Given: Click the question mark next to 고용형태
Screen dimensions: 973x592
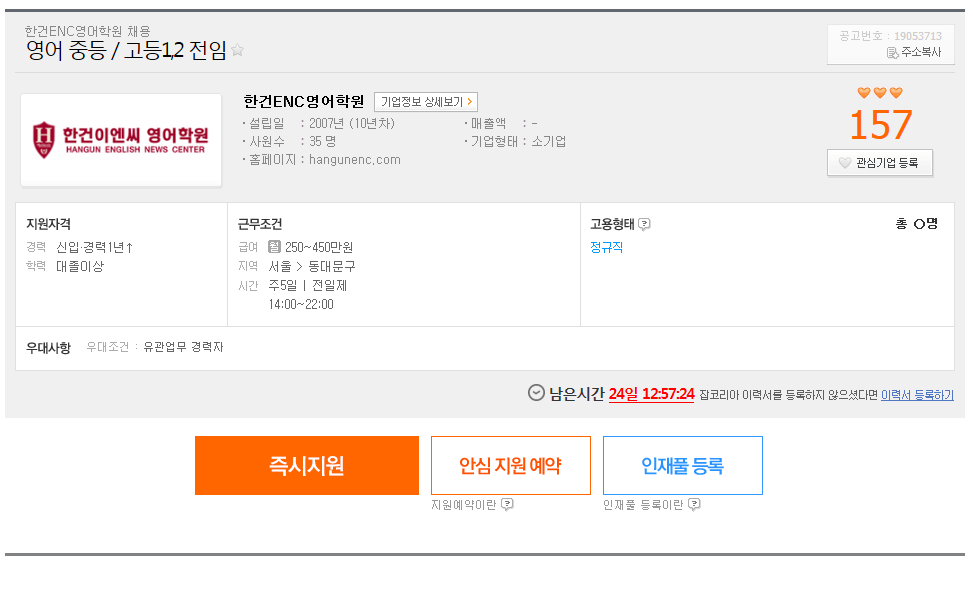Looking at the screenshot, I should point(644,224).
